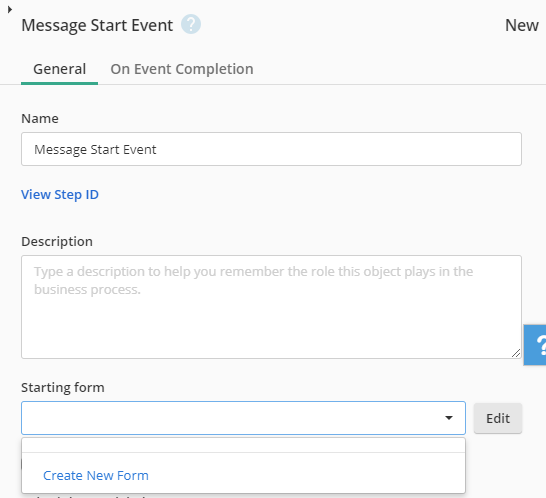The image size is (546, 498).
Task: Open help icon beside Message Start Event title
Action: point(191,24)
